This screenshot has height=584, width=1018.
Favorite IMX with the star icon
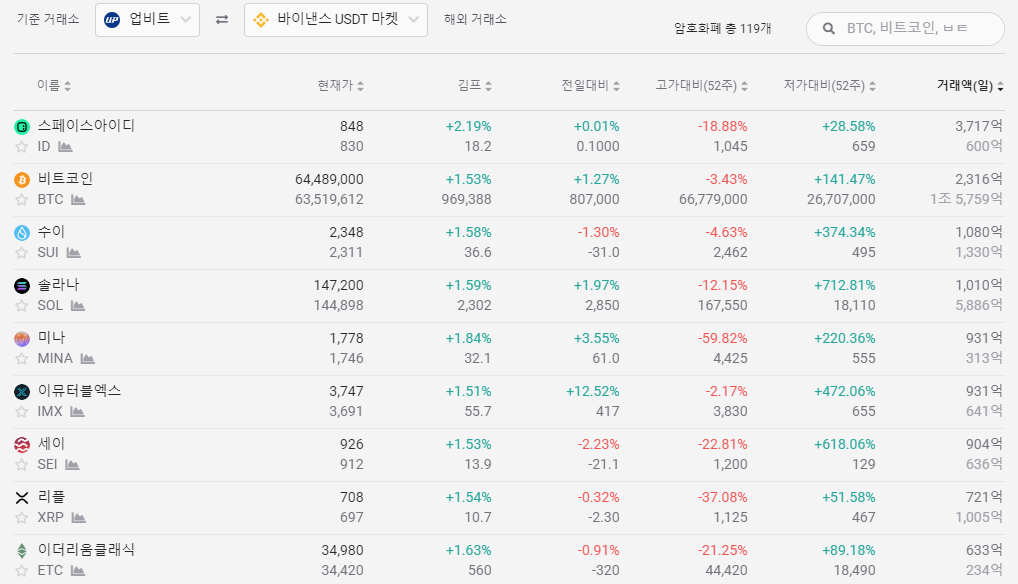21,412
